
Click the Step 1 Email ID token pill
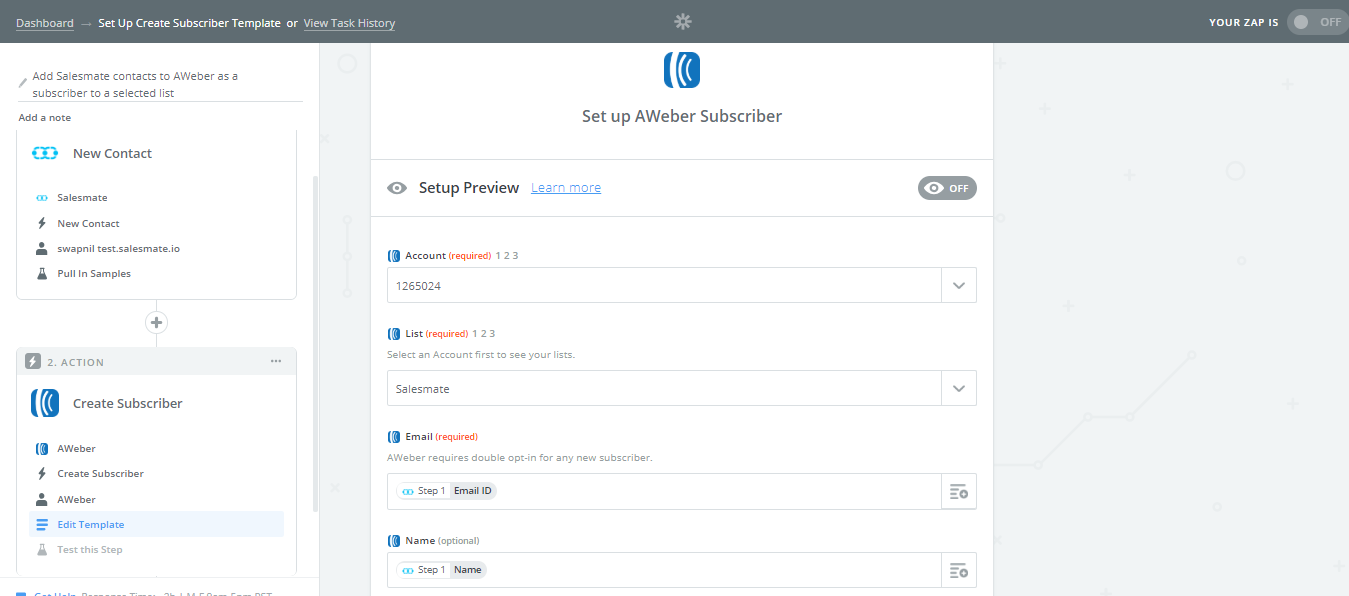(x=448, y=490)
